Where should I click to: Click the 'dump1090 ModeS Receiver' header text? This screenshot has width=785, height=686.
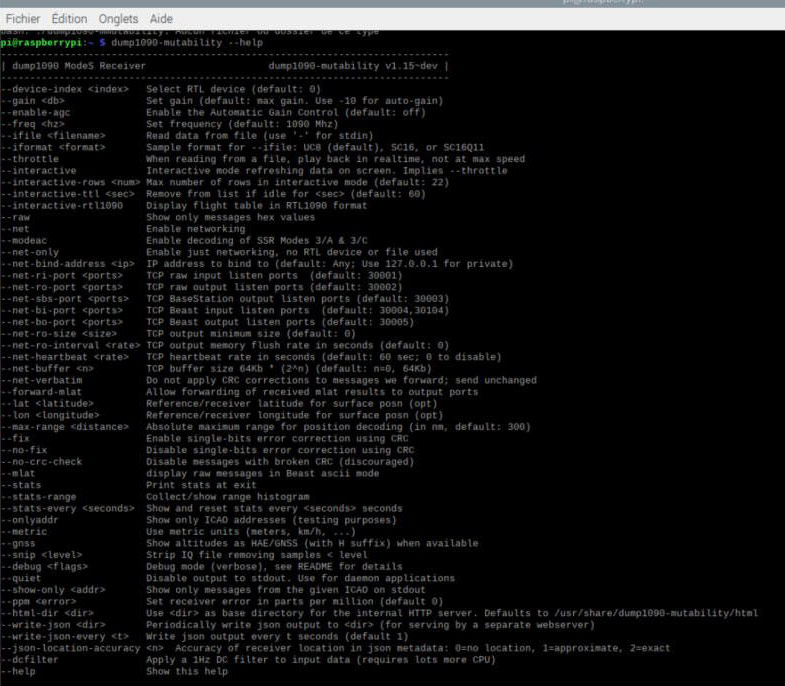click(79, 66)
